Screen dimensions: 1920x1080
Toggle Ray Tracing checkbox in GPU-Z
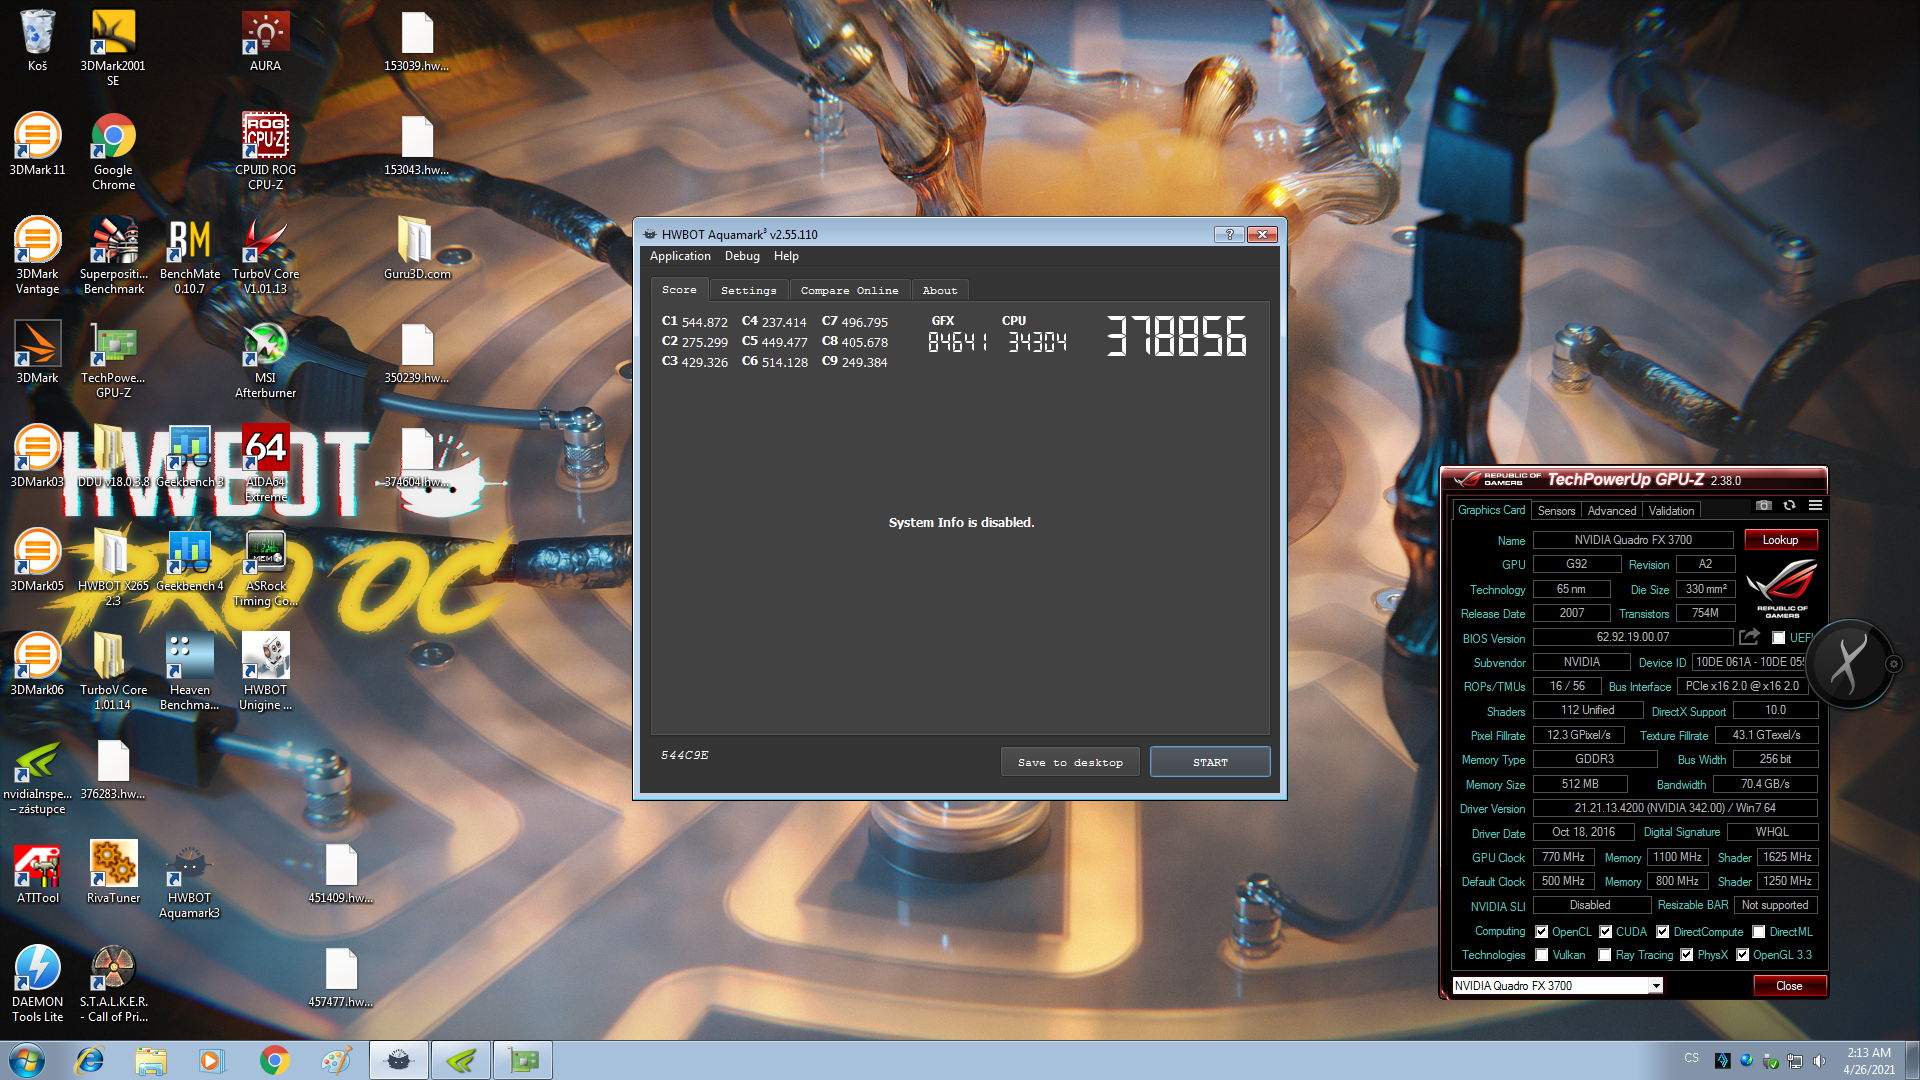pyautogui.click(x=1605, y=955)
